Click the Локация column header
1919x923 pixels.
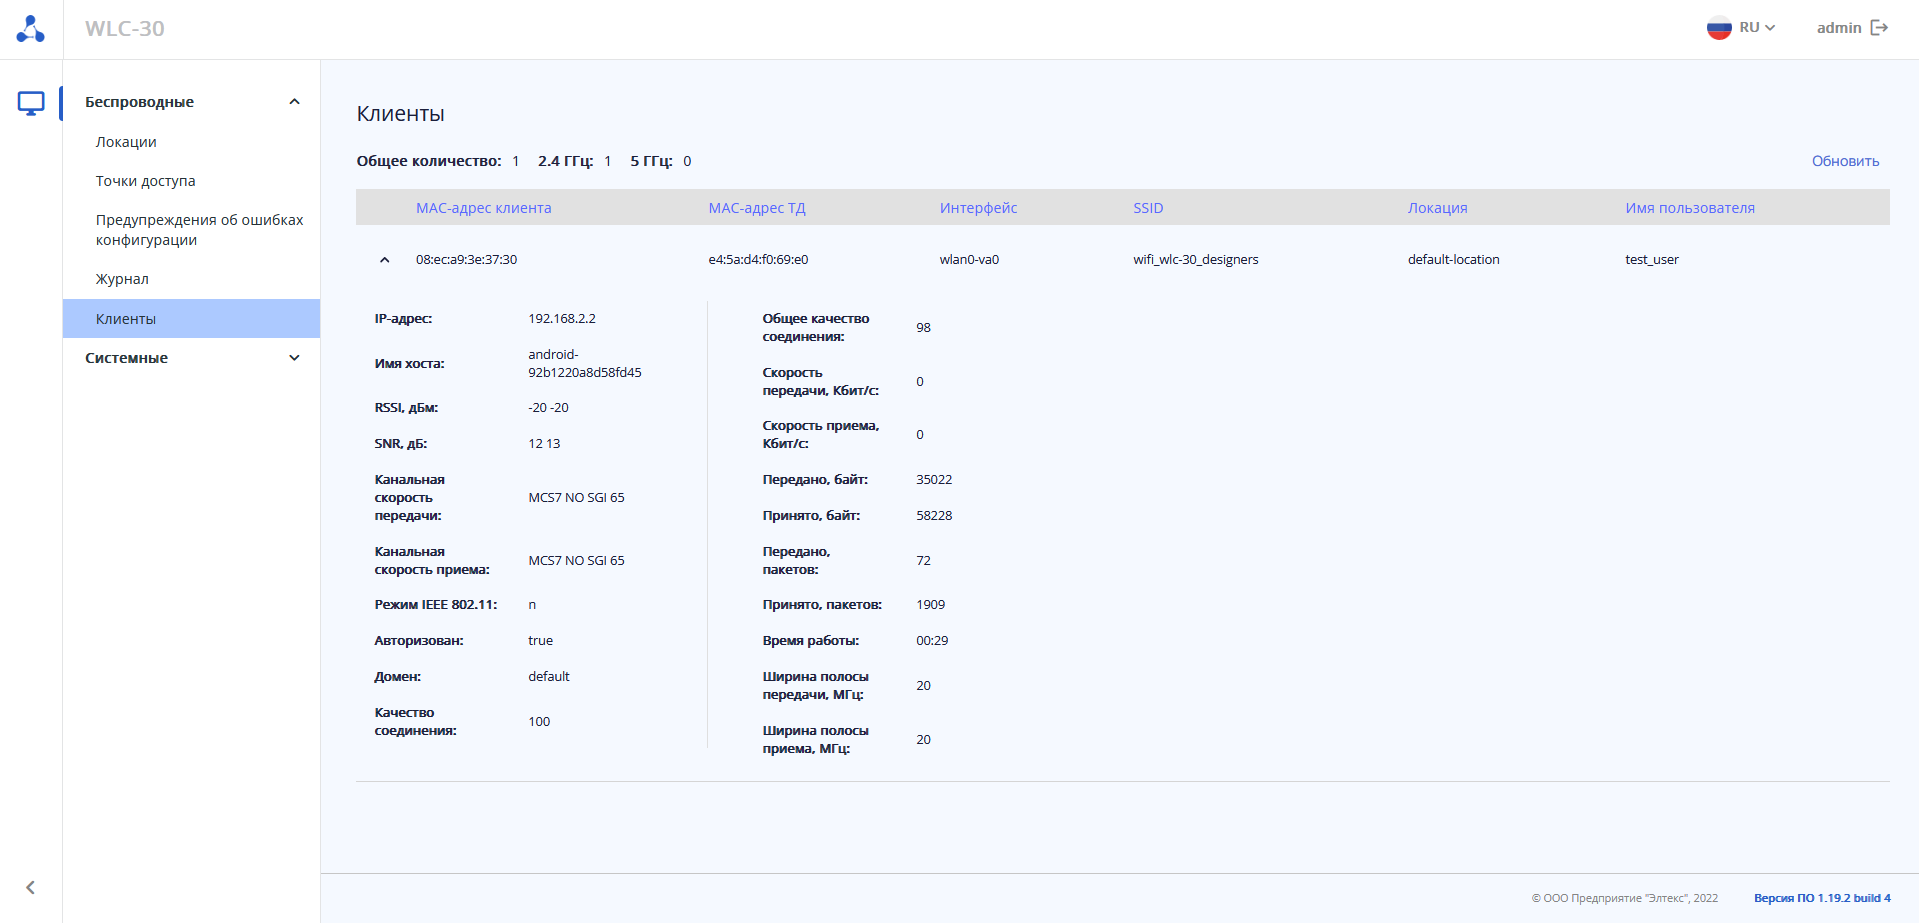point(1437,208)
